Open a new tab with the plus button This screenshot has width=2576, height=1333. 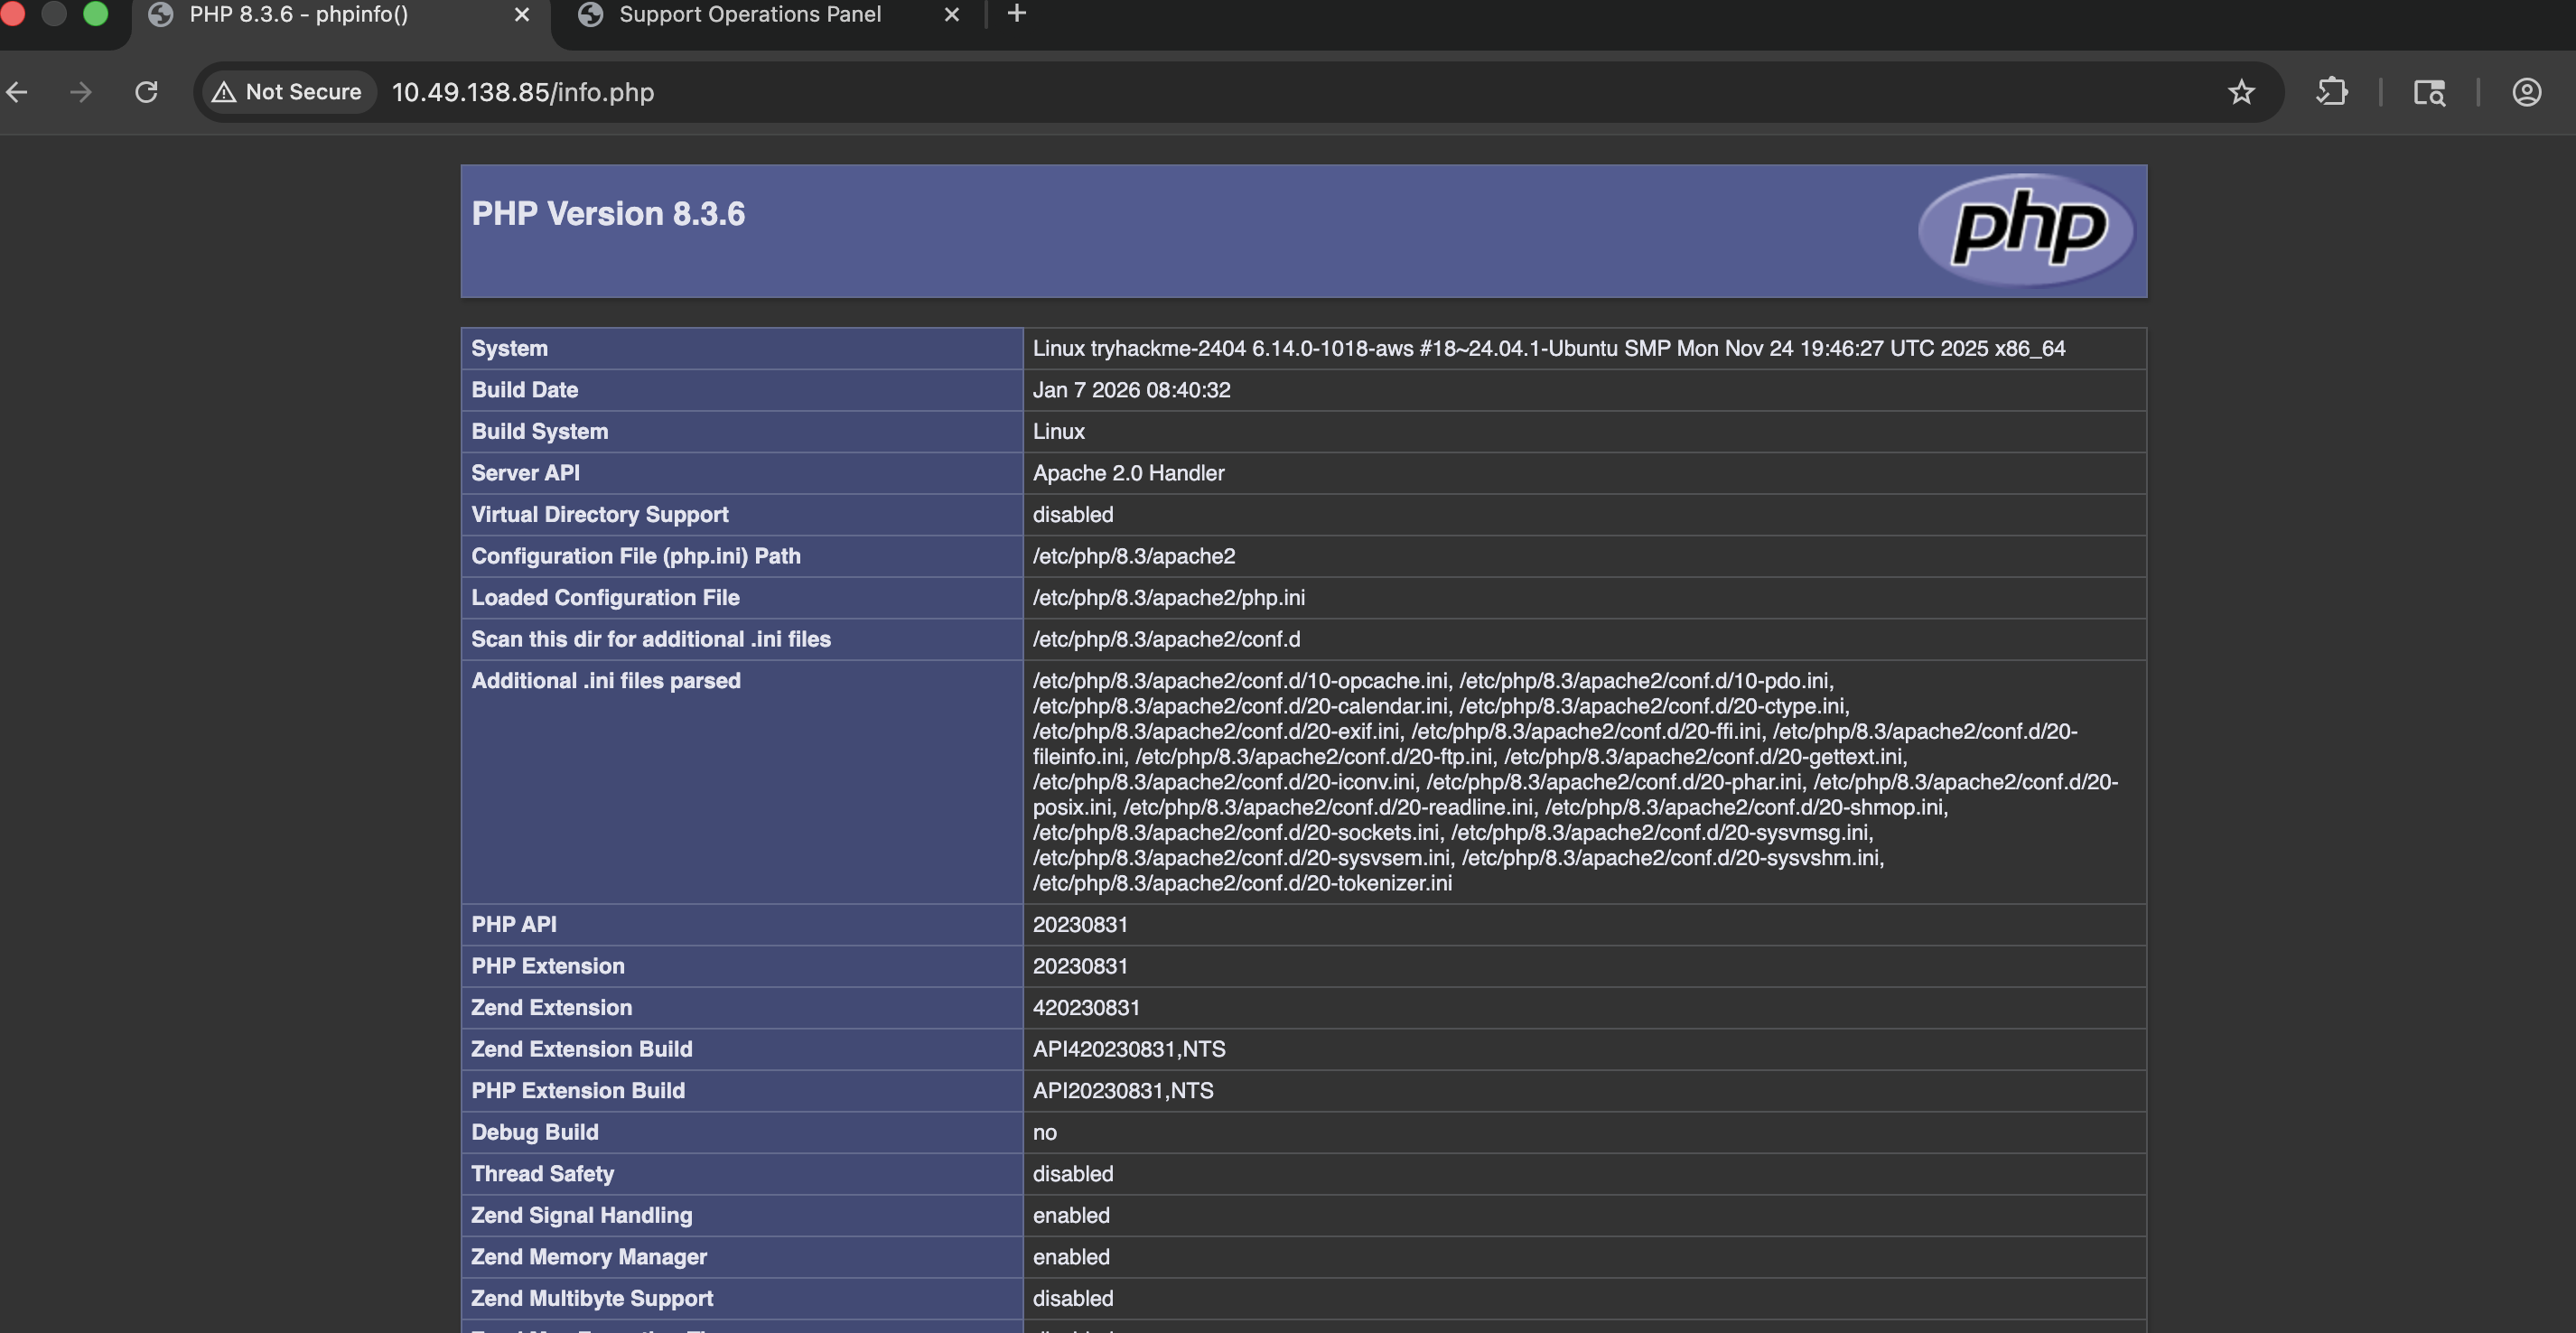click(x=1016, y=13)
